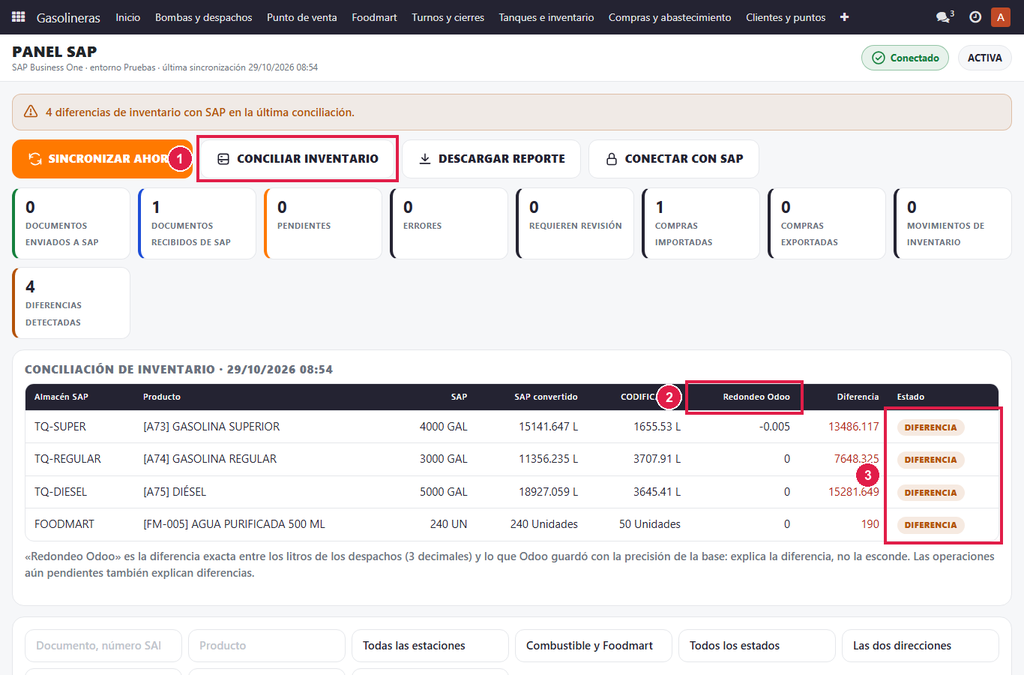Click the SAP convertido column header

[x=546, y=397]
